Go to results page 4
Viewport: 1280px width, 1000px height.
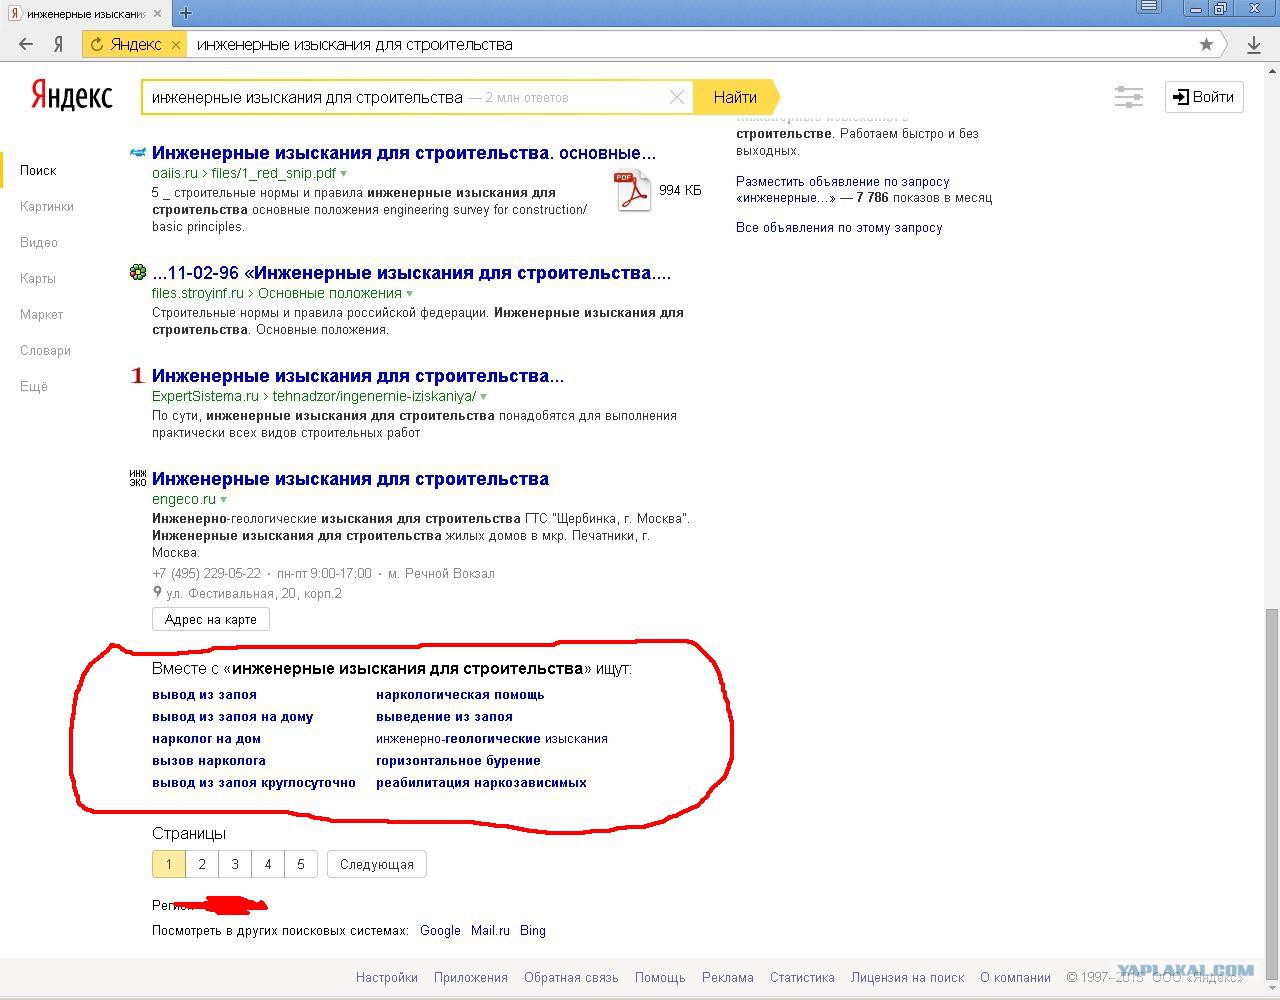point(268,864)
